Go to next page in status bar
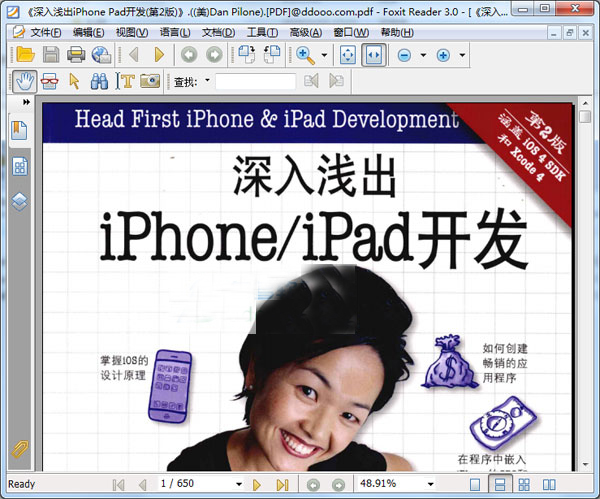Image resolution: width=600 pixels, height=499 pixels. [x=257, y=485]
